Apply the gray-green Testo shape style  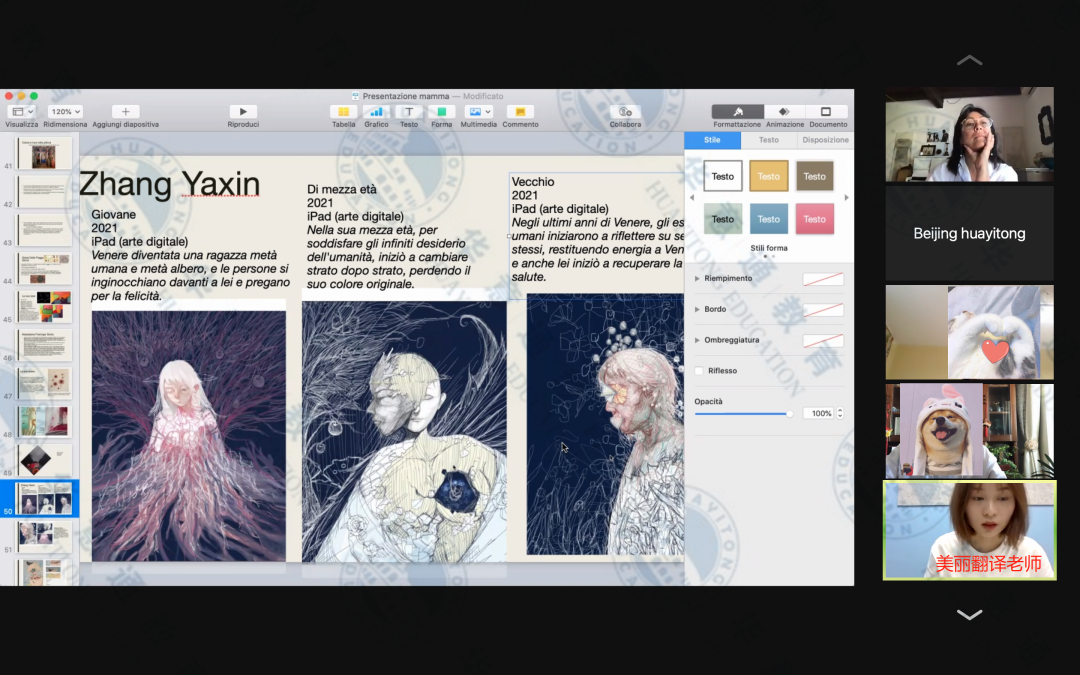pyautogui.click(x=723, y=219)
